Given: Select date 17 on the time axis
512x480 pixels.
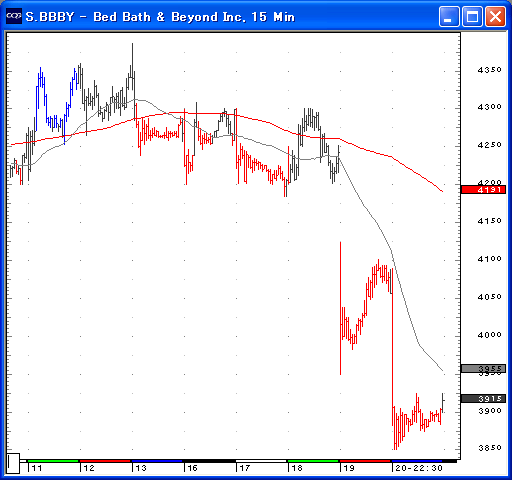Looking at the screenshot, I should [x=245, y=468].
